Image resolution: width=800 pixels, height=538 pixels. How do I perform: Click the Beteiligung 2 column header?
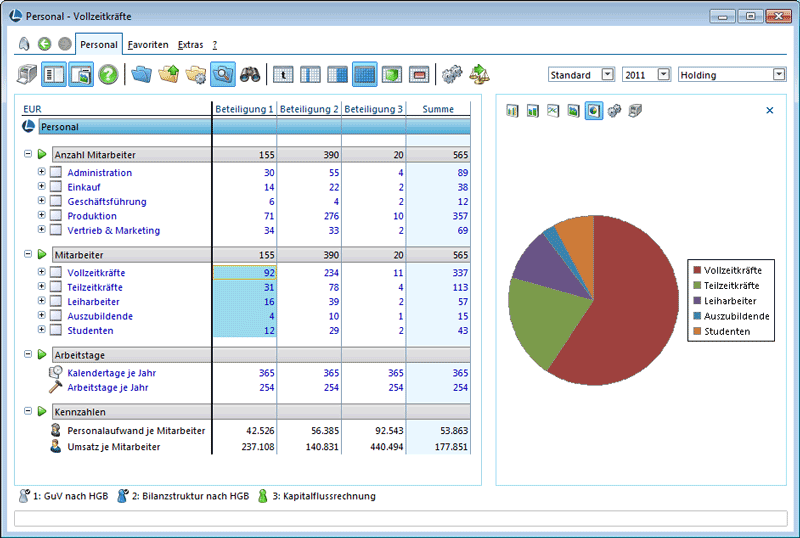click(309, 109)
